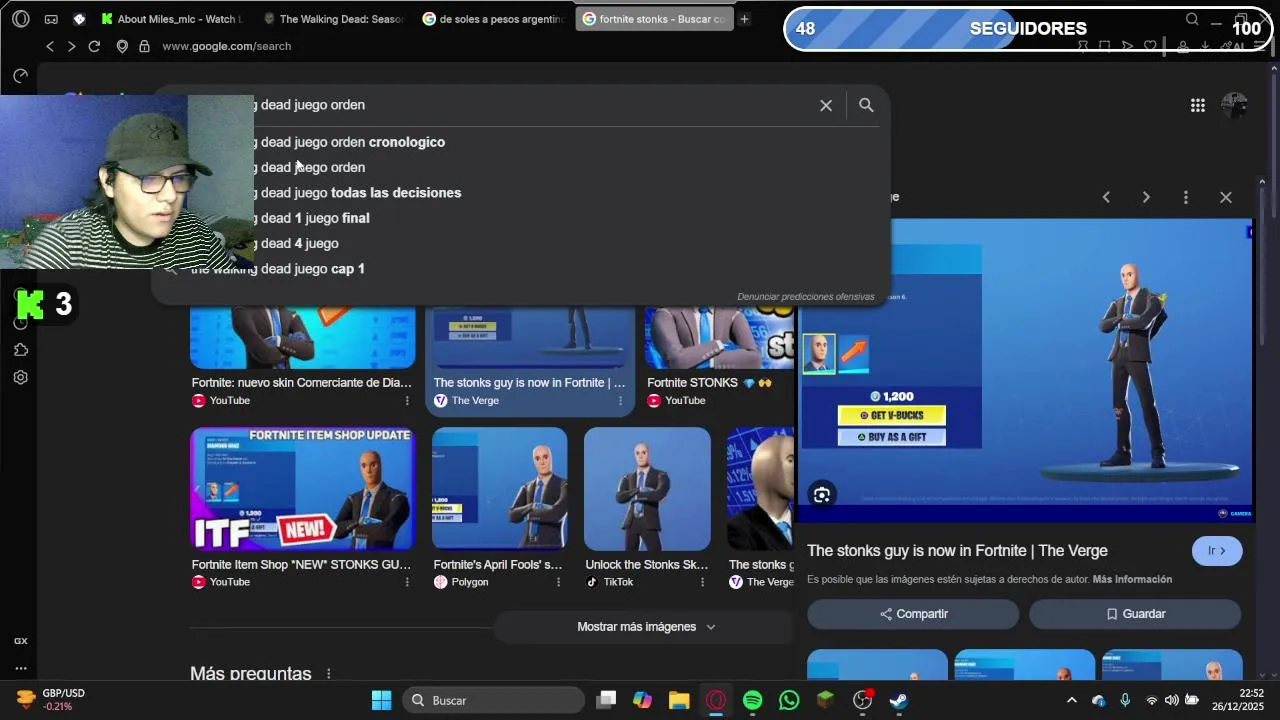Click the Task View taskbar icon

click(x=606, y=700)
